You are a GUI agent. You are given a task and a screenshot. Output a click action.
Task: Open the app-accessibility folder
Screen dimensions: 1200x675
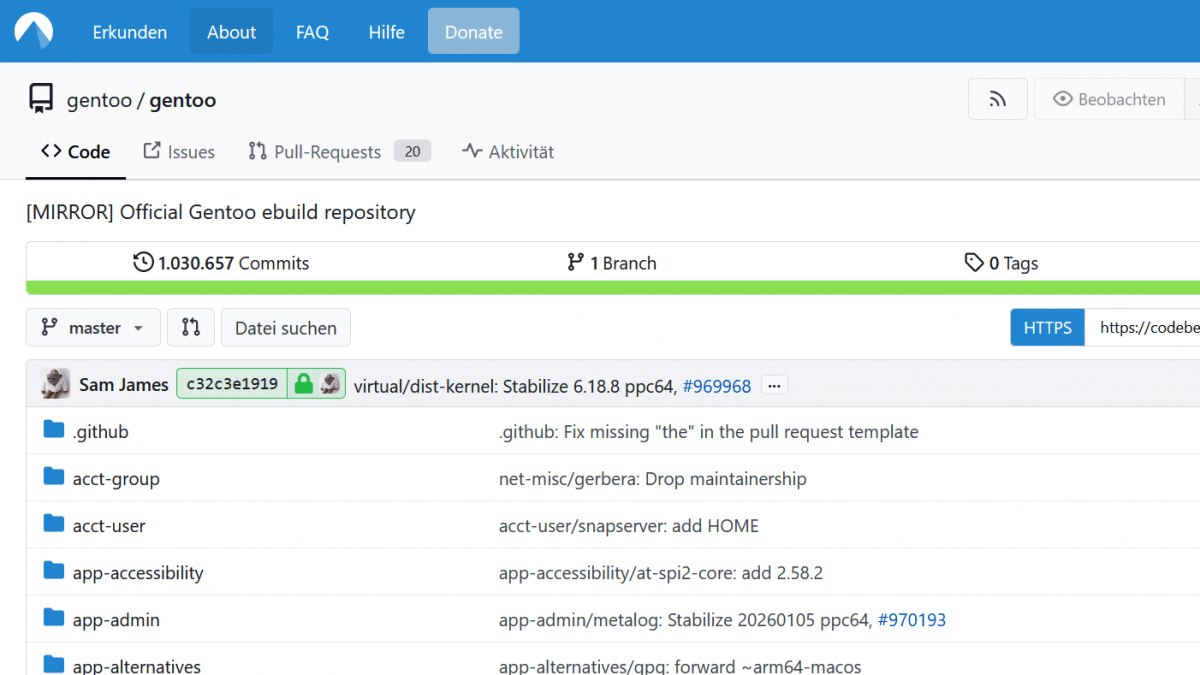pyautogui.click(x=137, y=573)
